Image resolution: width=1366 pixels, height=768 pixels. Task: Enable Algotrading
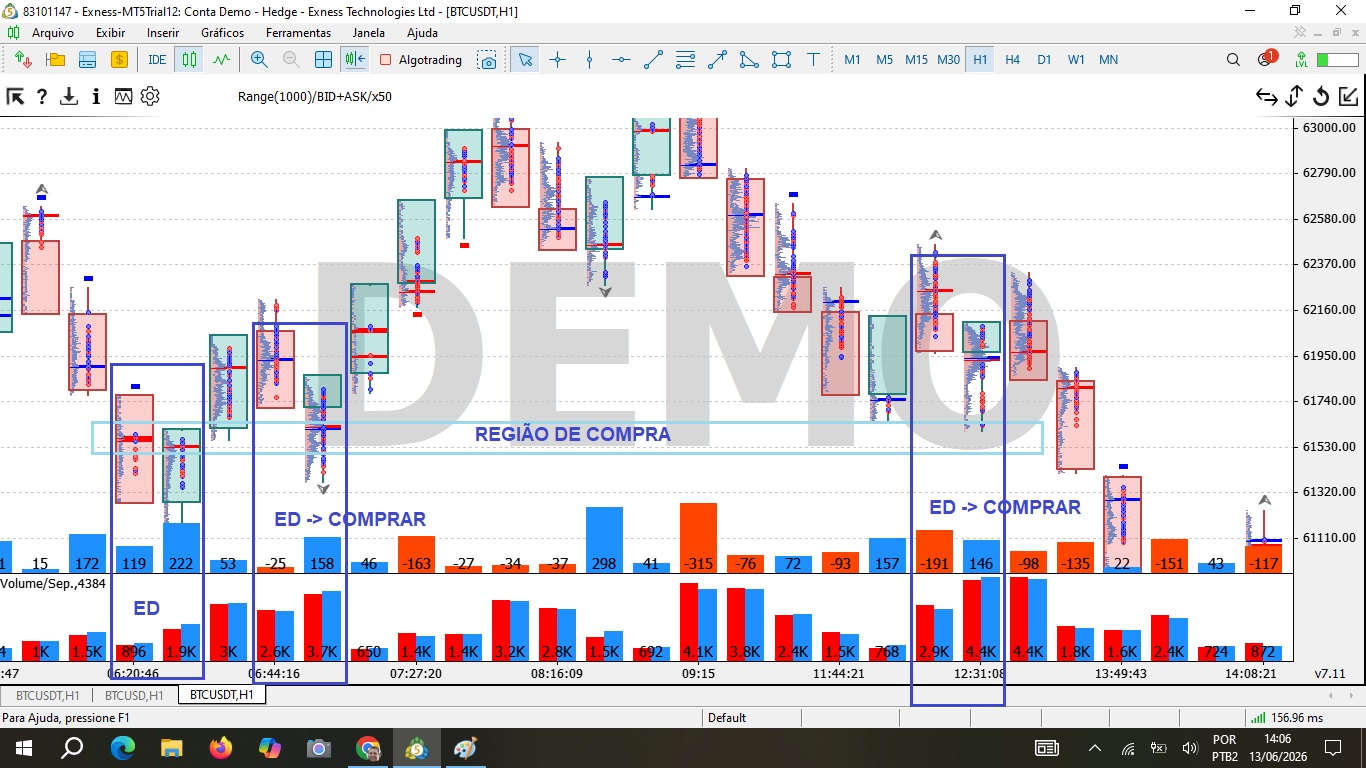[421, 59]
